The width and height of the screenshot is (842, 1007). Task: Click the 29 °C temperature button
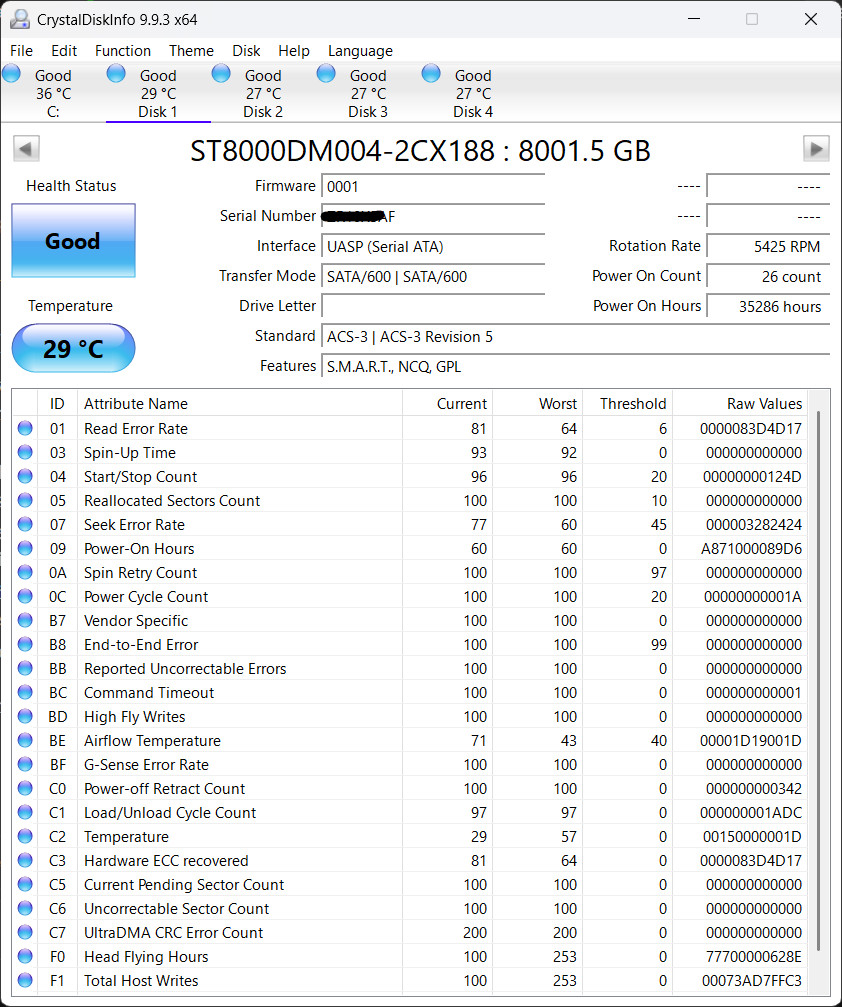pos(73,348)
